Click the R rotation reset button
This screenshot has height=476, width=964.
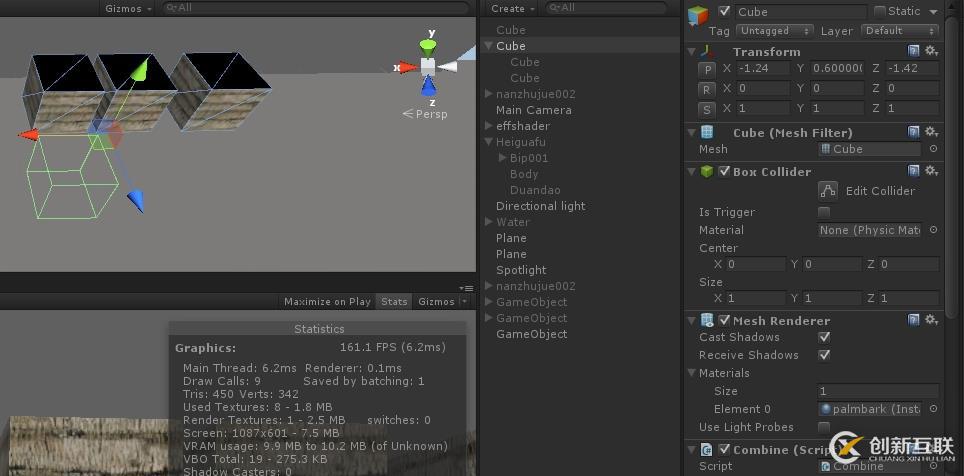click(706, 89)
